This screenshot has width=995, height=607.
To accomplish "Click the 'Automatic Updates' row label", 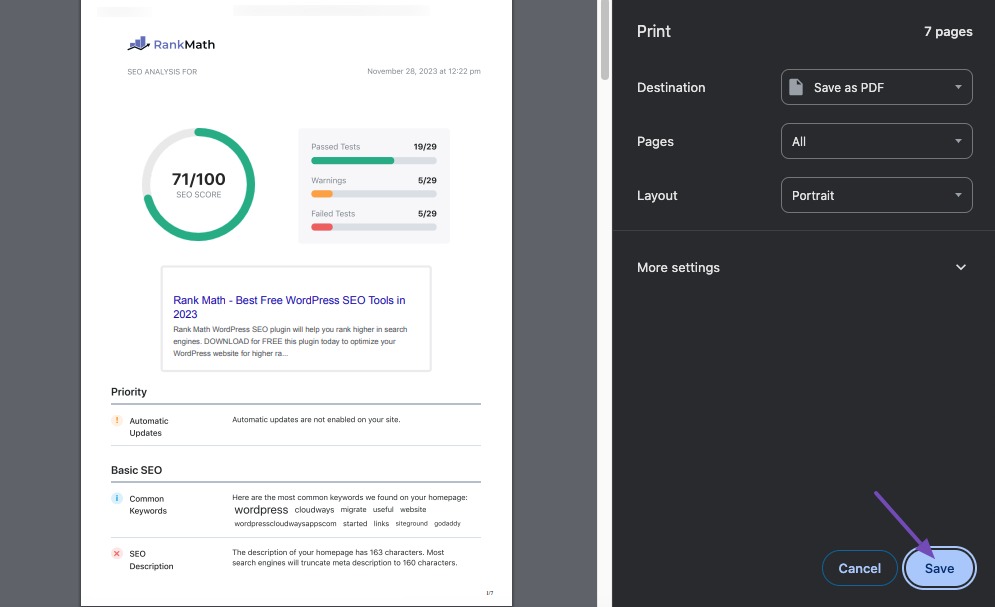I will 149,427.
